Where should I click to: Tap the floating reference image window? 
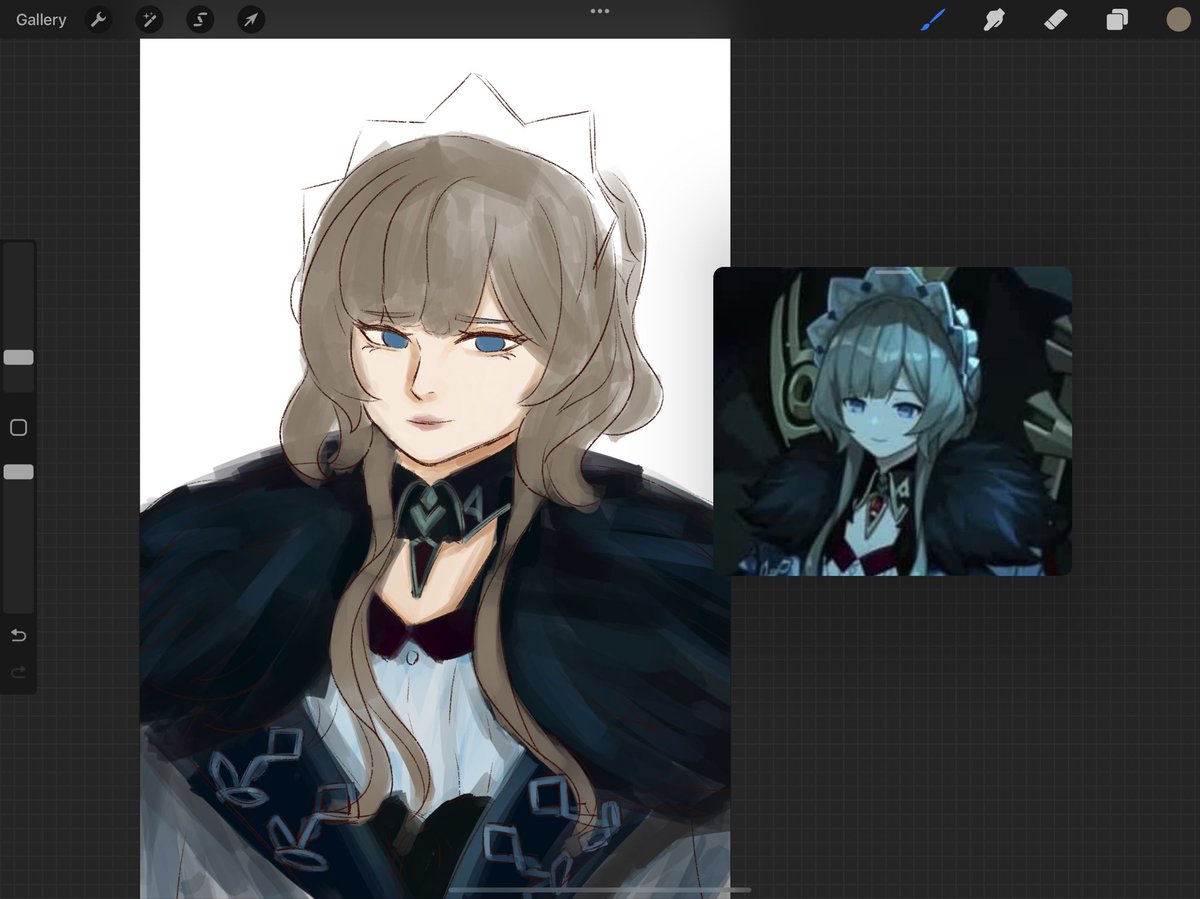click(892, 421)
